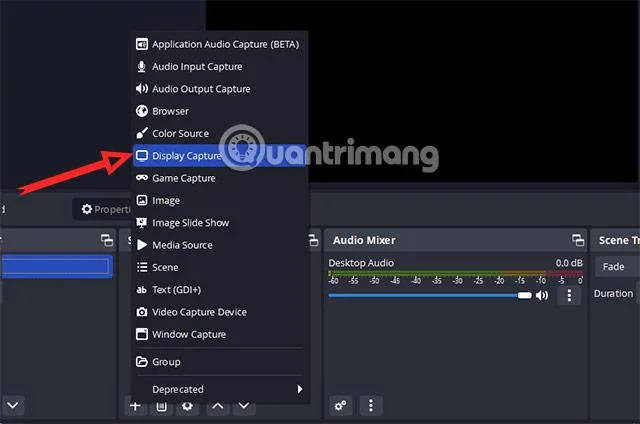The image size is (640, 424).
Task: Open the Fade transition dropdown
Action: 617,267
